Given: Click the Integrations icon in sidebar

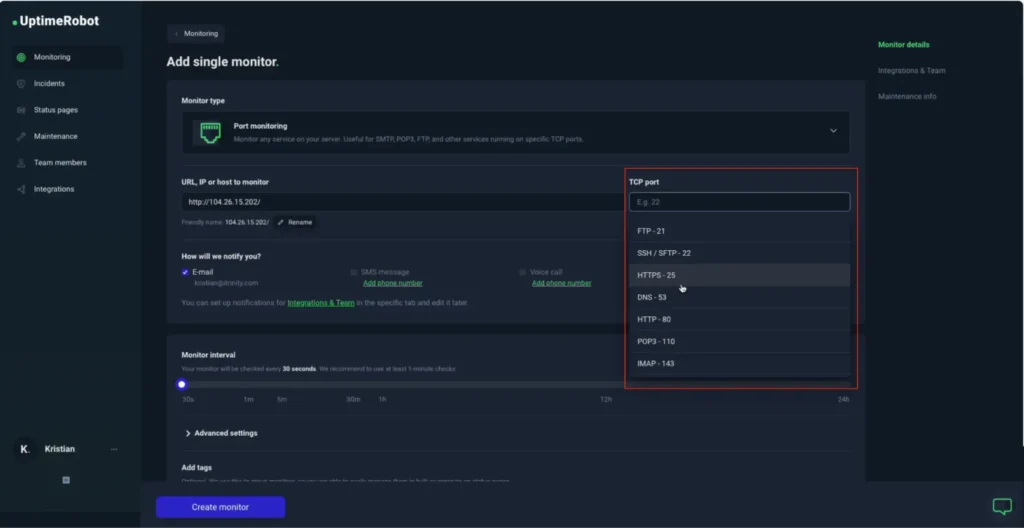Looking at the screenshot, I should pyautogui.click(x=21, y=190).
